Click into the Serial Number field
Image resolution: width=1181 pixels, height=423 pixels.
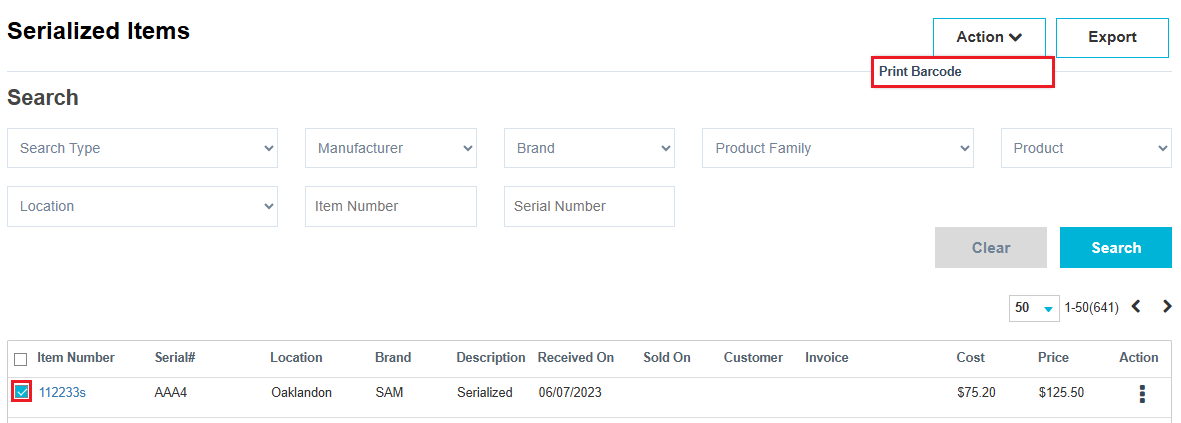589,206
